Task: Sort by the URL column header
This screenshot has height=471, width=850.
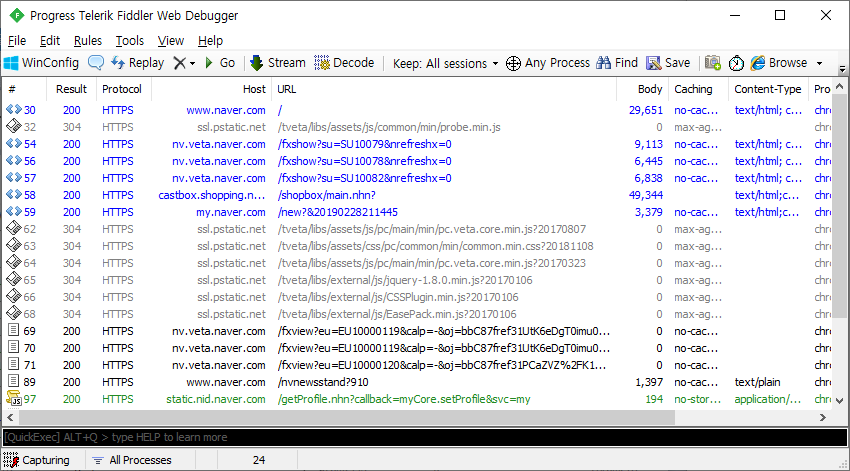Action: point(444,89)
